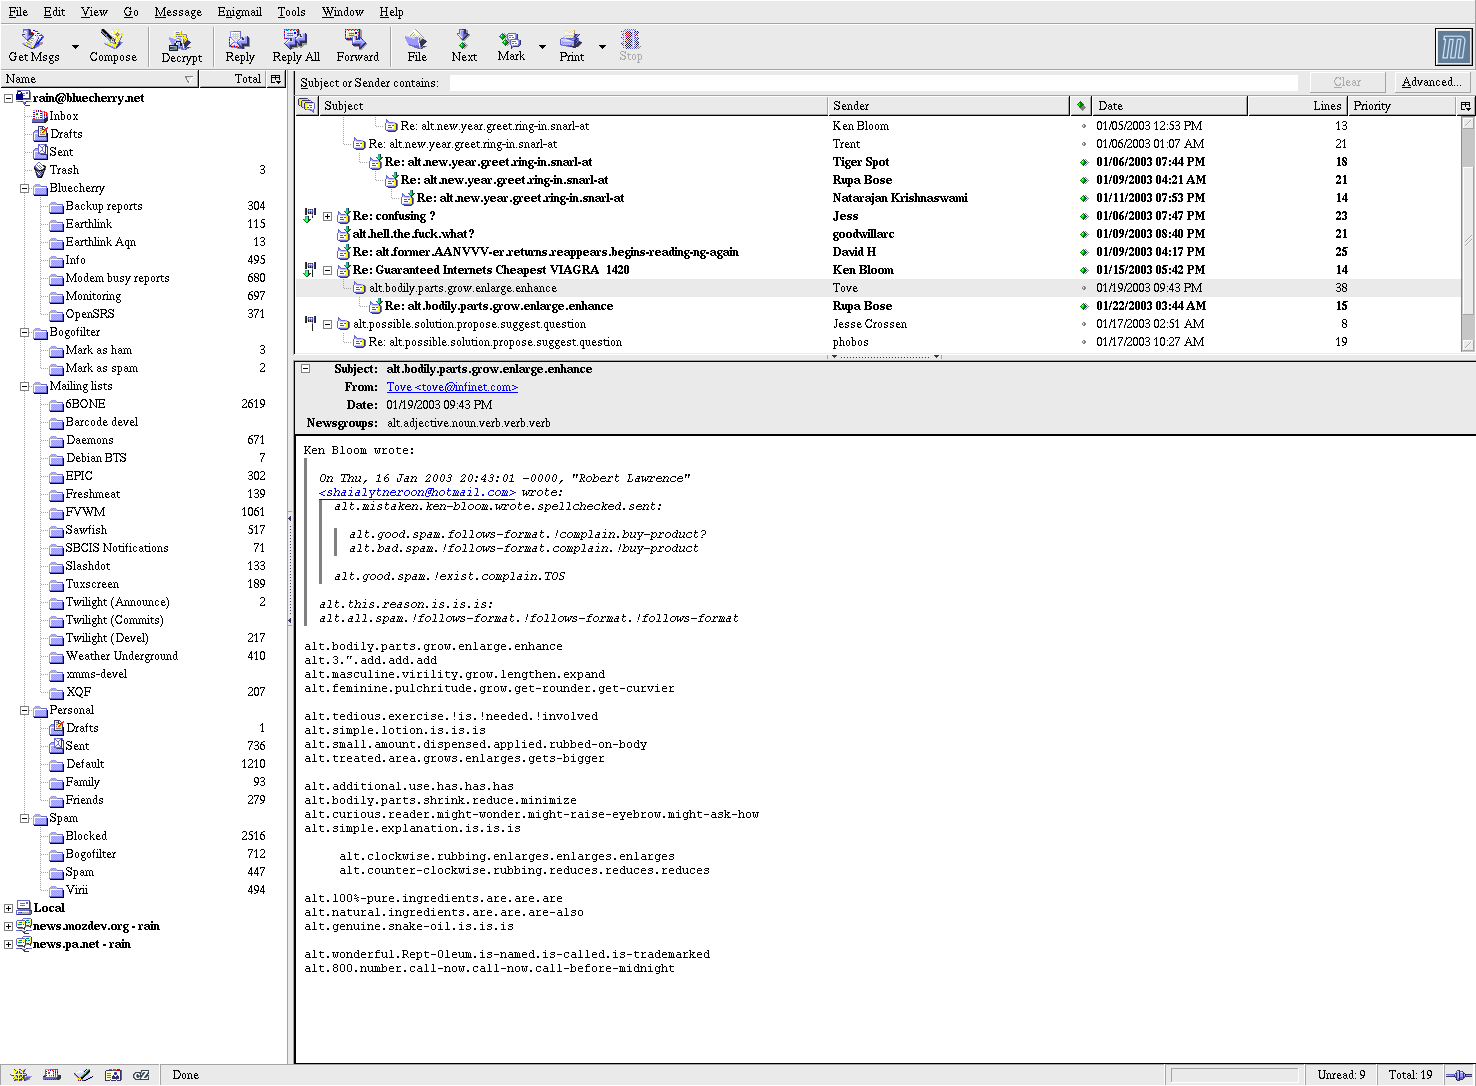Open the Enigmail menu
This screenshot has width=1476, height=1086.
click(240, 12)
